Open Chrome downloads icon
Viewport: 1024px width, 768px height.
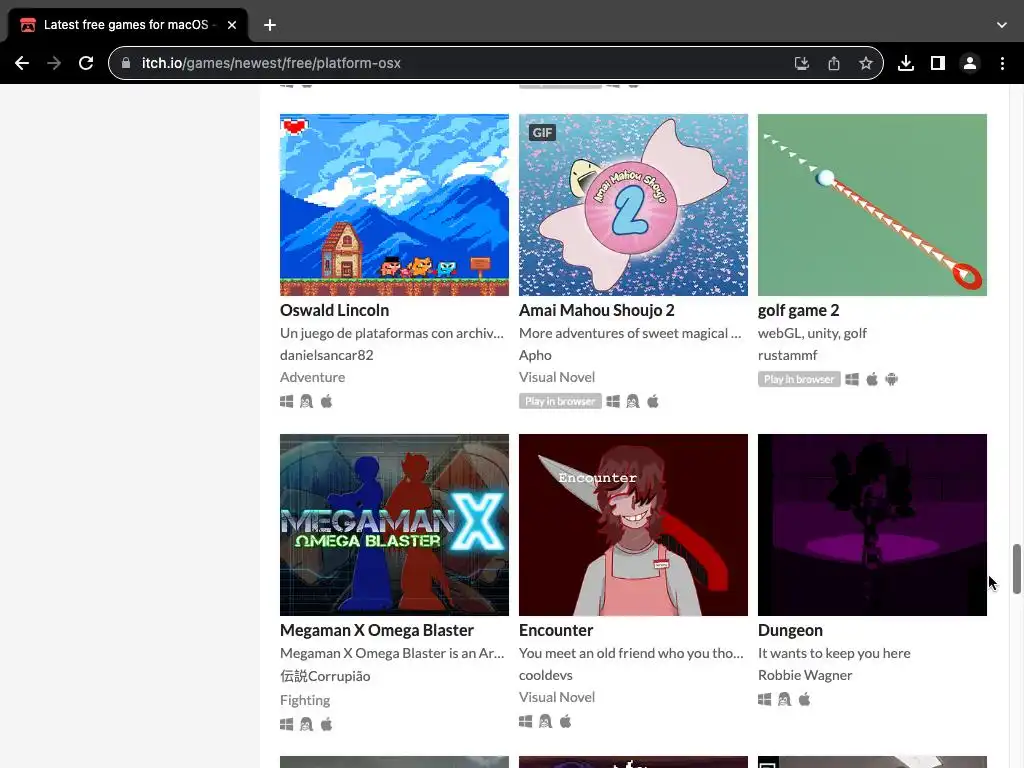[x=905, y=63]
